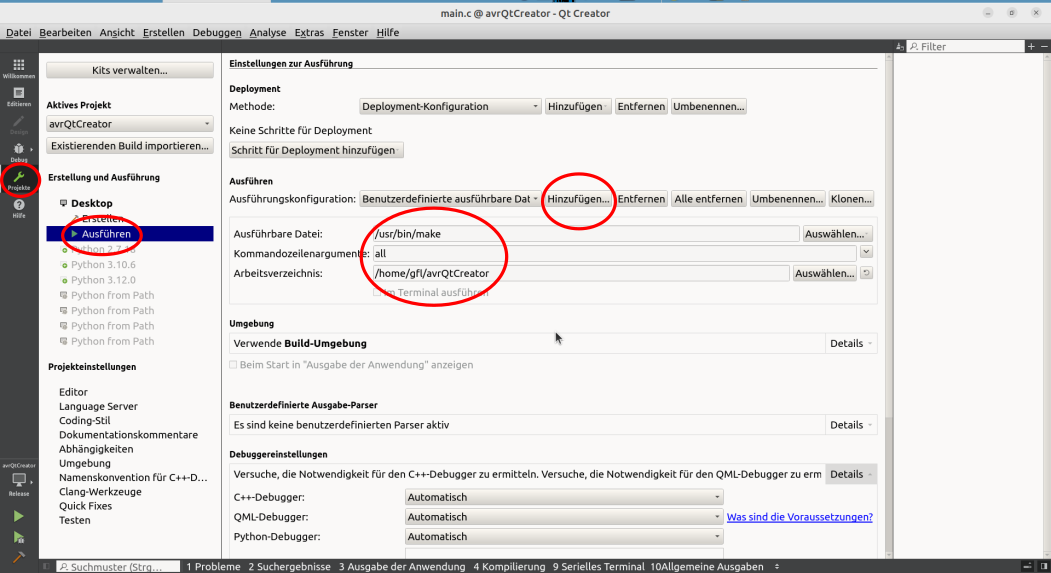This screenshot has height=573, width=1051.
Task: Add item with plus icon near Filter
Action: tap(1032, 46)
